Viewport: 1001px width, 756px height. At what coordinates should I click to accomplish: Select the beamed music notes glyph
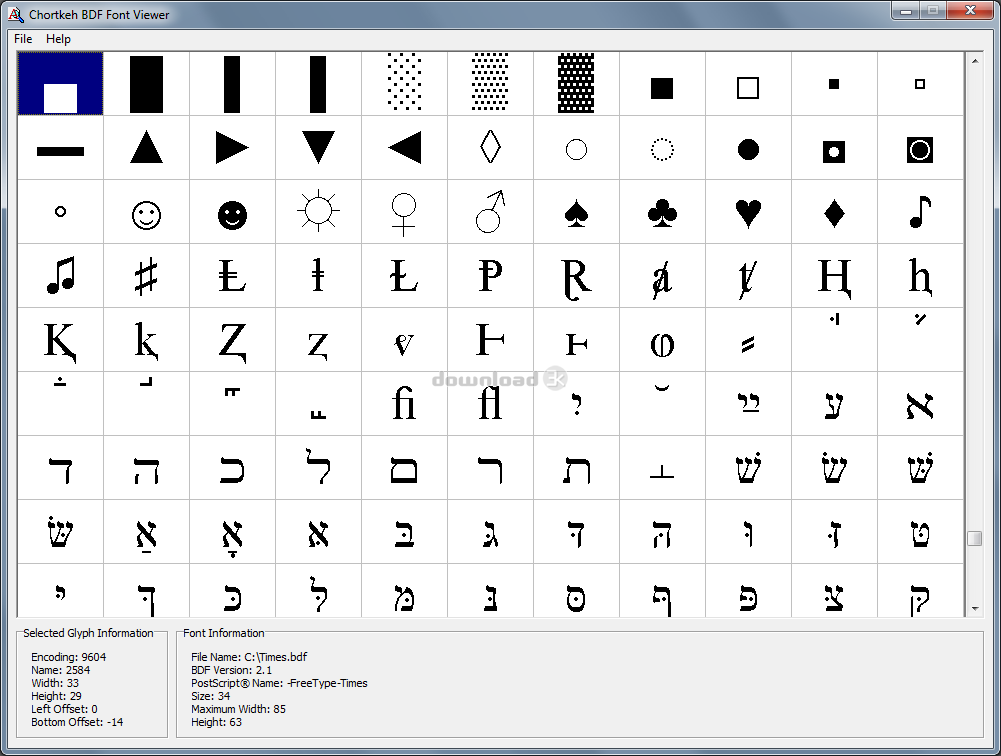(61, 276)
